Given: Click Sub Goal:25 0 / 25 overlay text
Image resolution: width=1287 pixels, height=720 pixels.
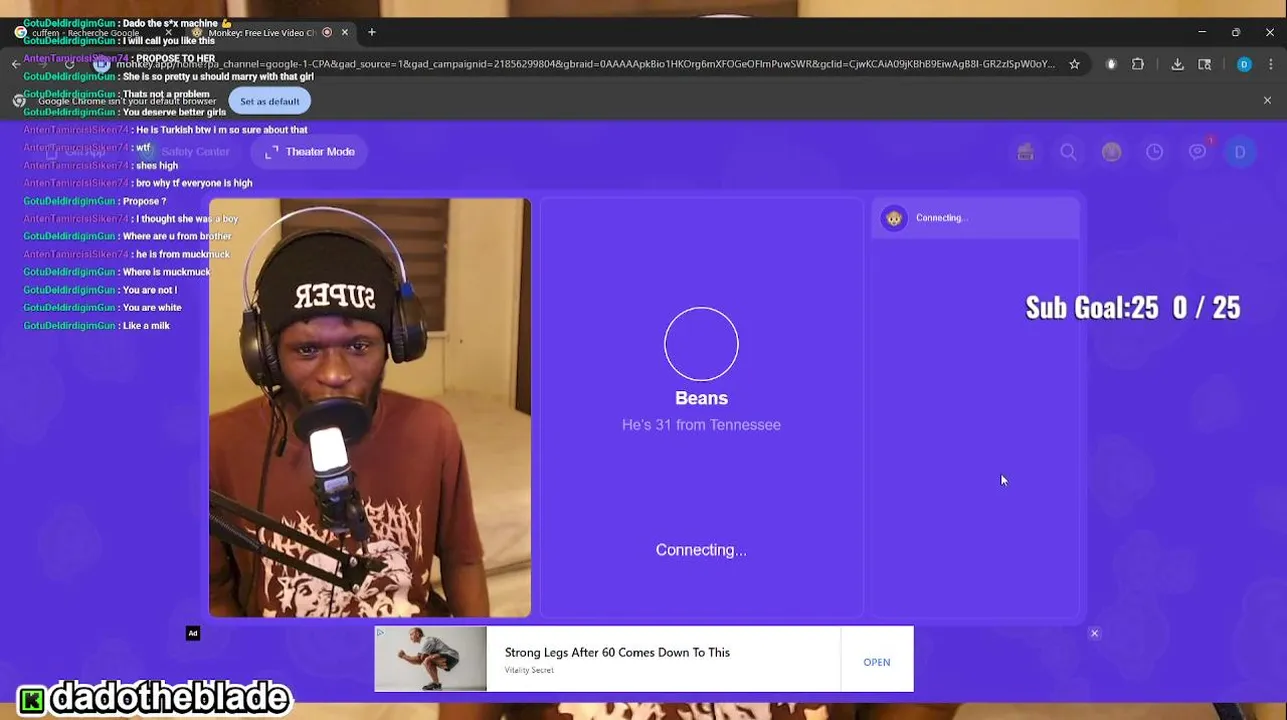Looking at the screenshot, I should [x=1133, y=307].
